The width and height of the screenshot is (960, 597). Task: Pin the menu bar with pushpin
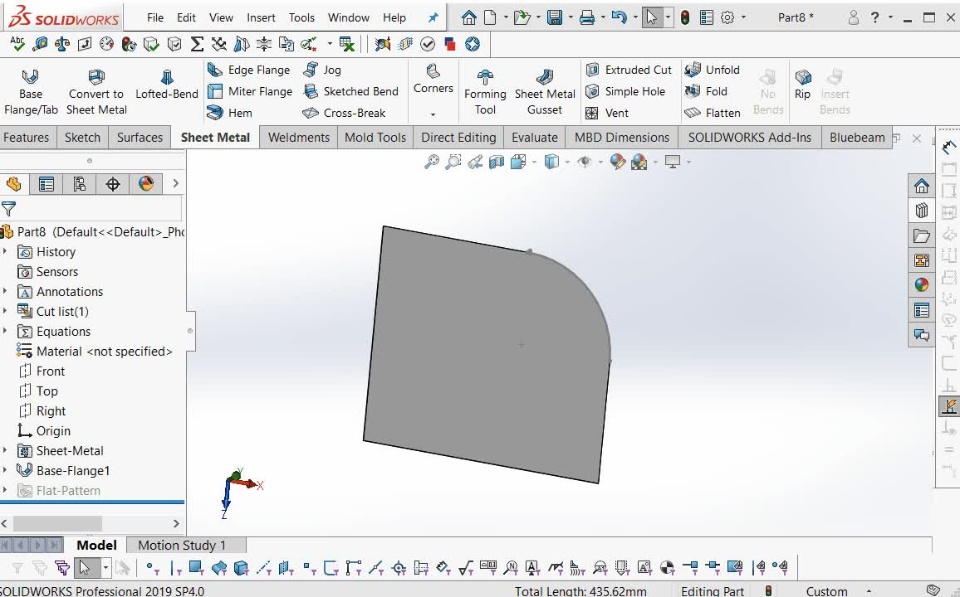pos(433,18)
